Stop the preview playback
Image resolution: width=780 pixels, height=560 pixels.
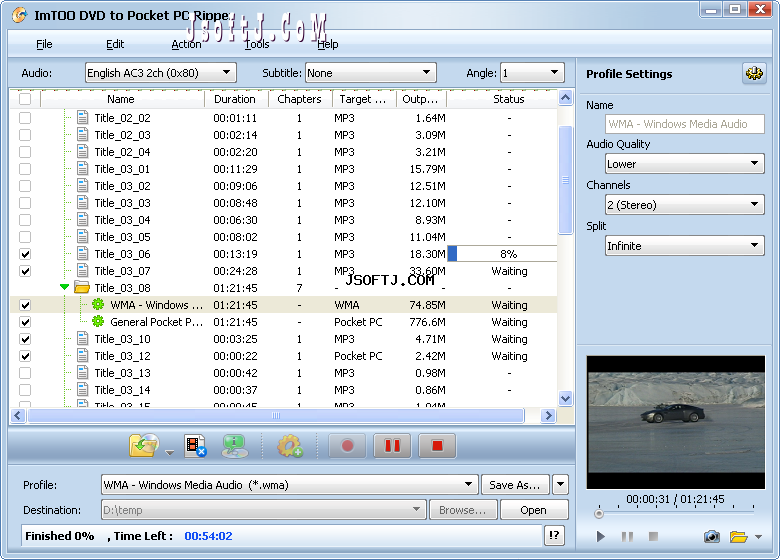653,536
